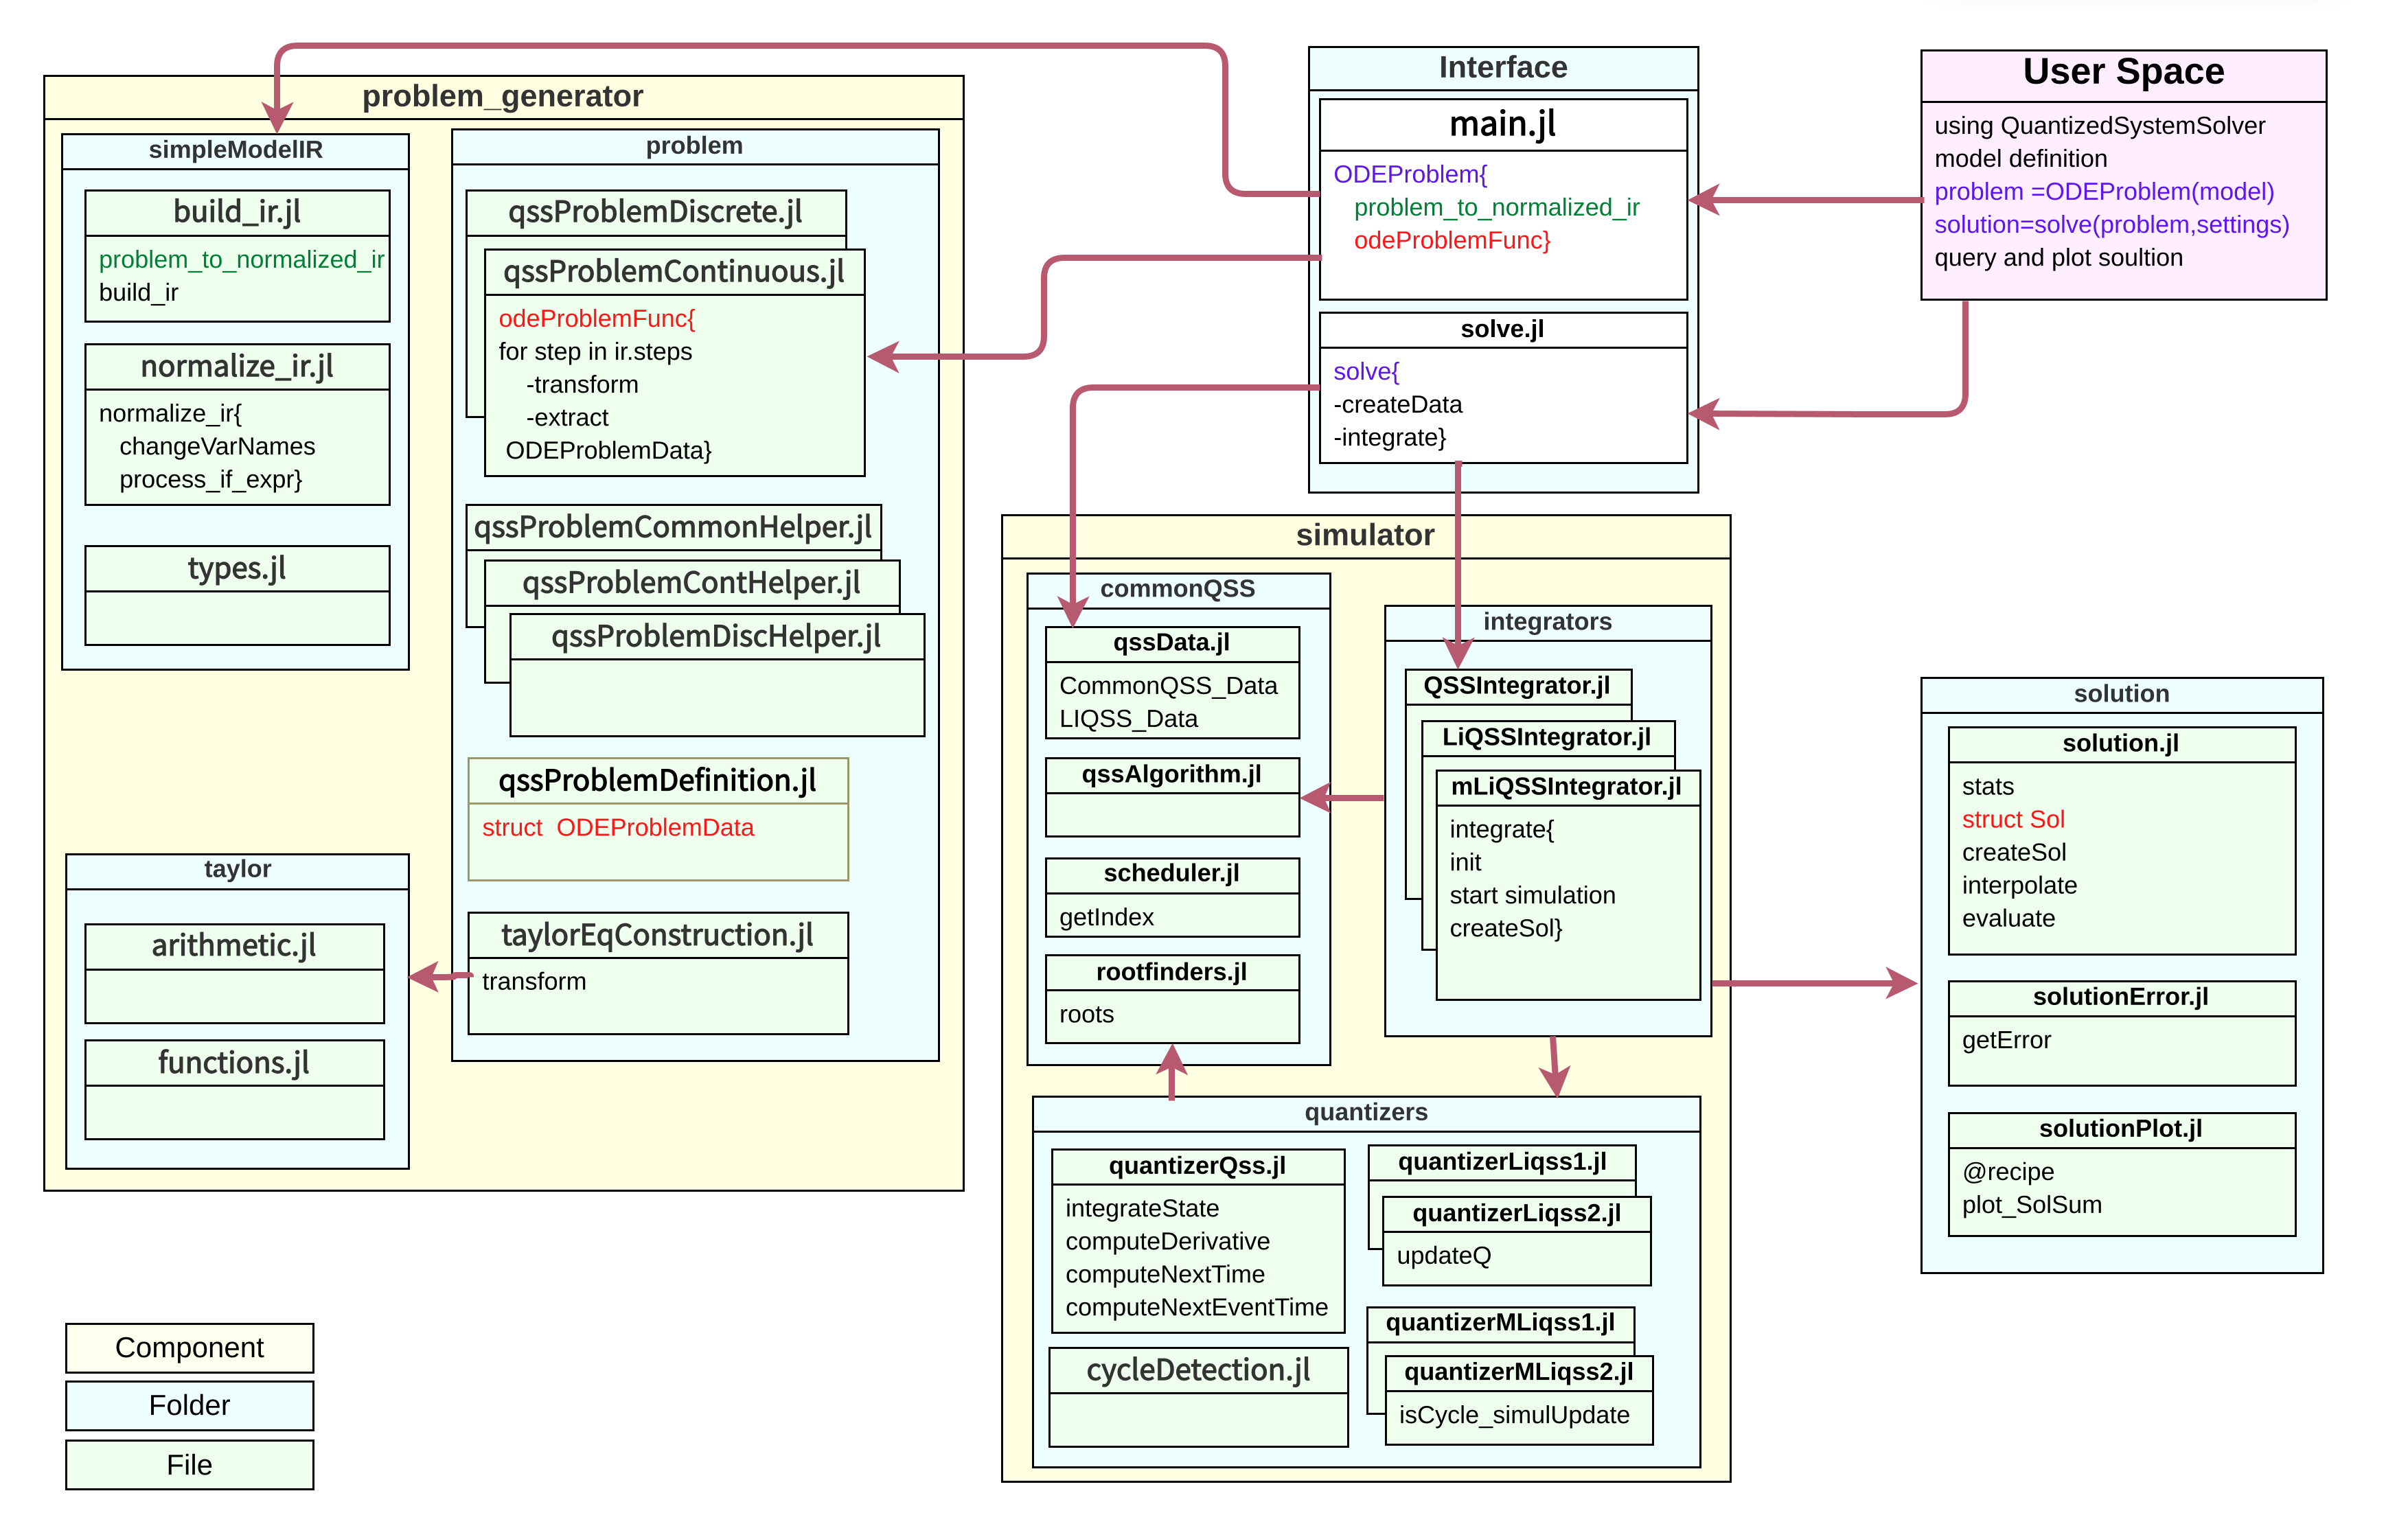Select the qssProblemCommonHelper.jl header
2408x1513 pixels.
pos(673,527)
